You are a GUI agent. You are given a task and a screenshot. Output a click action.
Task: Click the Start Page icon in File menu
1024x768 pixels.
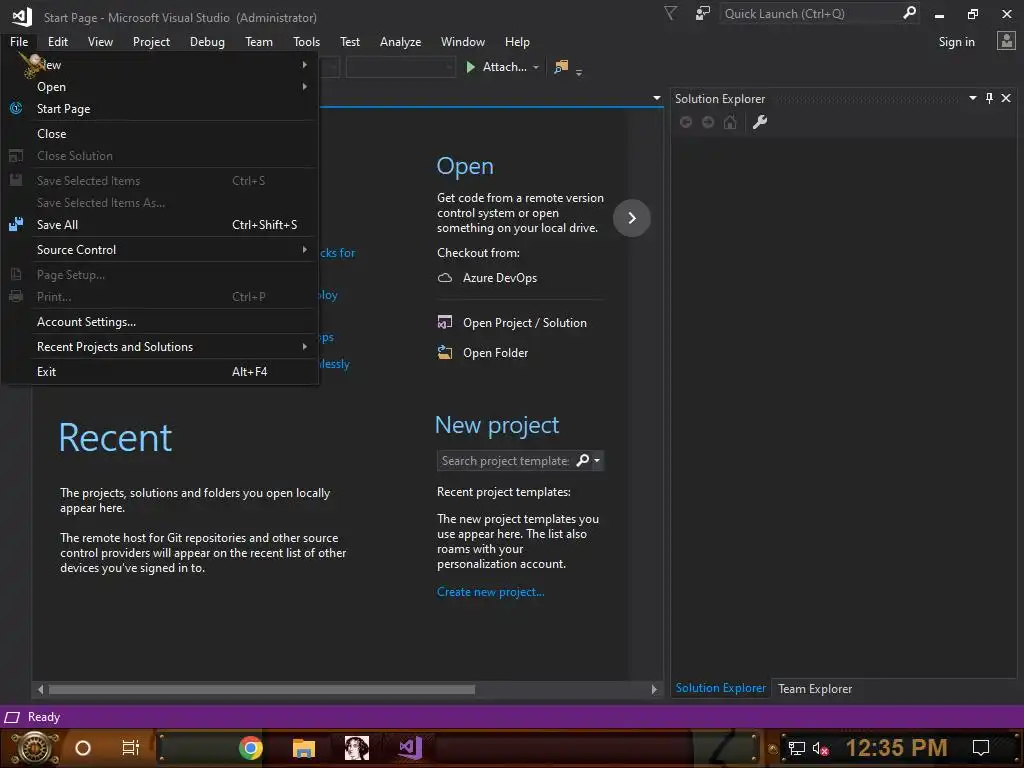point(16,108)
